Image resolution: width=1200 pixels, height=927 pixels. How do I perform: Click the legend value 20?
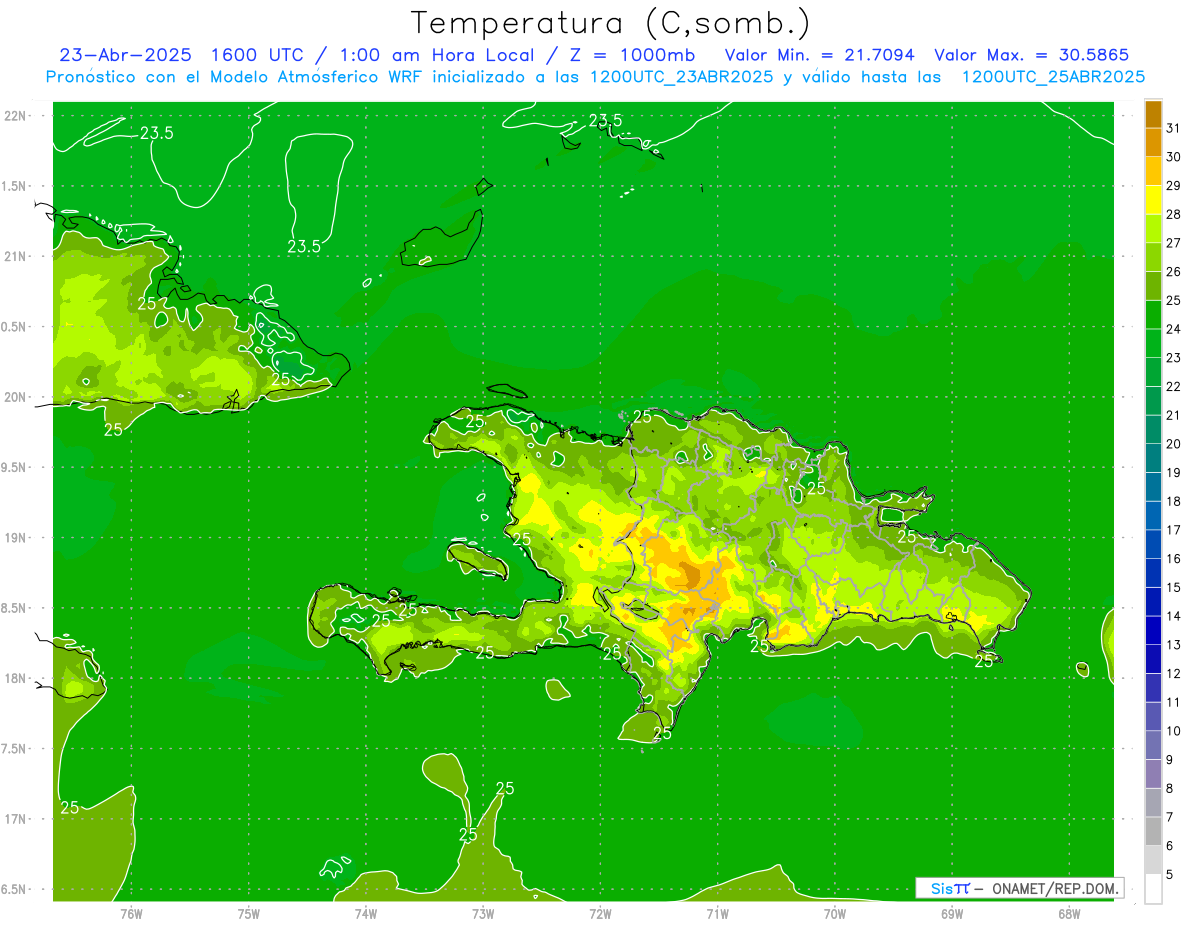(1173, 444)
